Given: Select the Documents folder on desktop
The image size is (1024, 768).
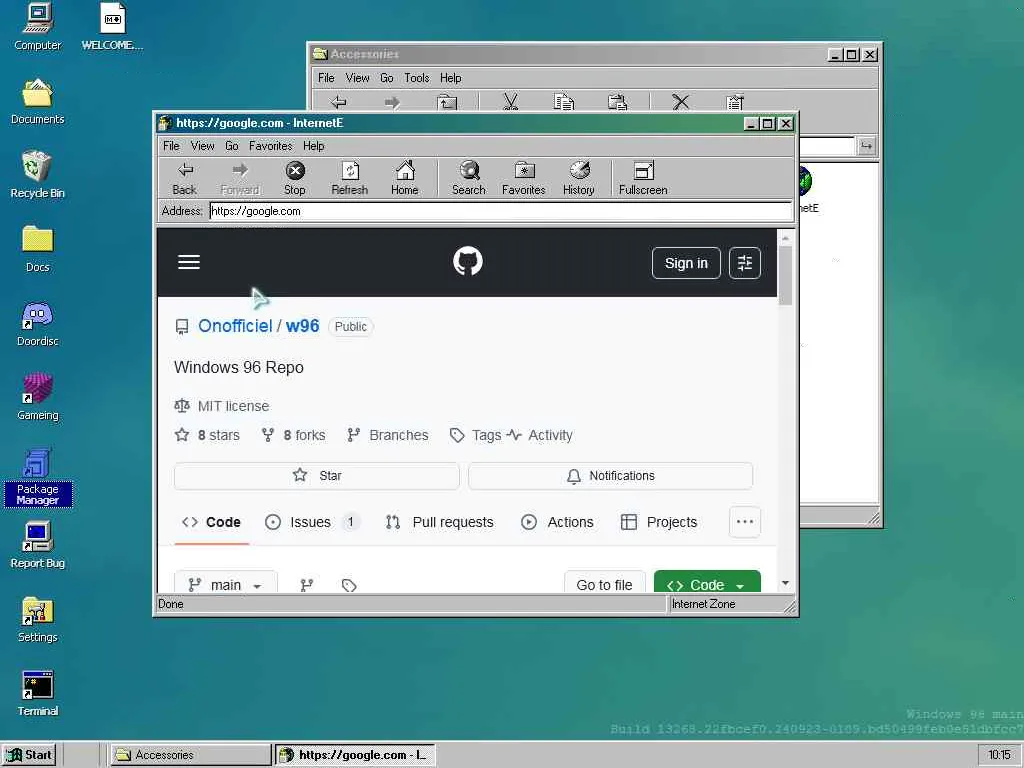Looking at the screenshot, I should [x=37, y=101].
